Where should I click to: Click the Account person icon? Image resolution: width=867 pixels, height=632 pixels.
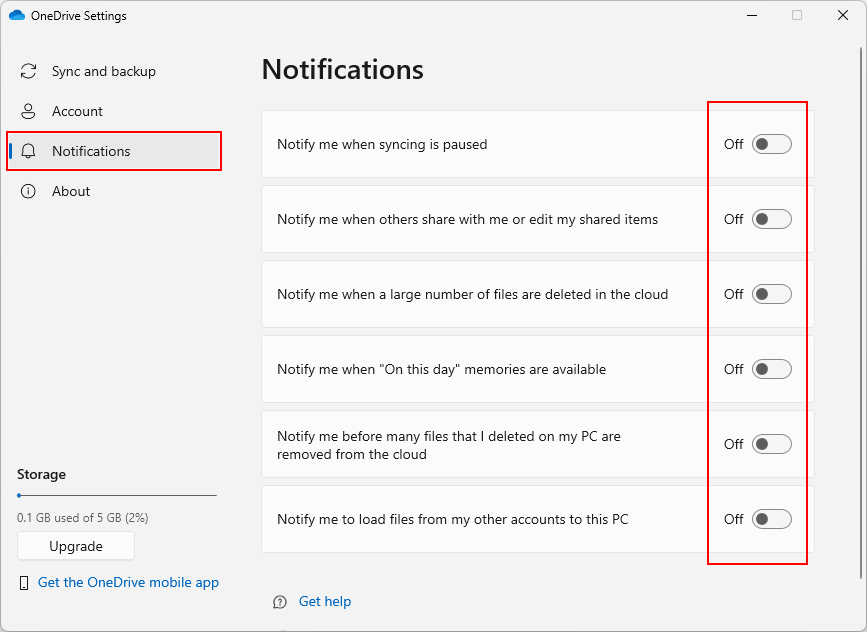coord(28,111)
